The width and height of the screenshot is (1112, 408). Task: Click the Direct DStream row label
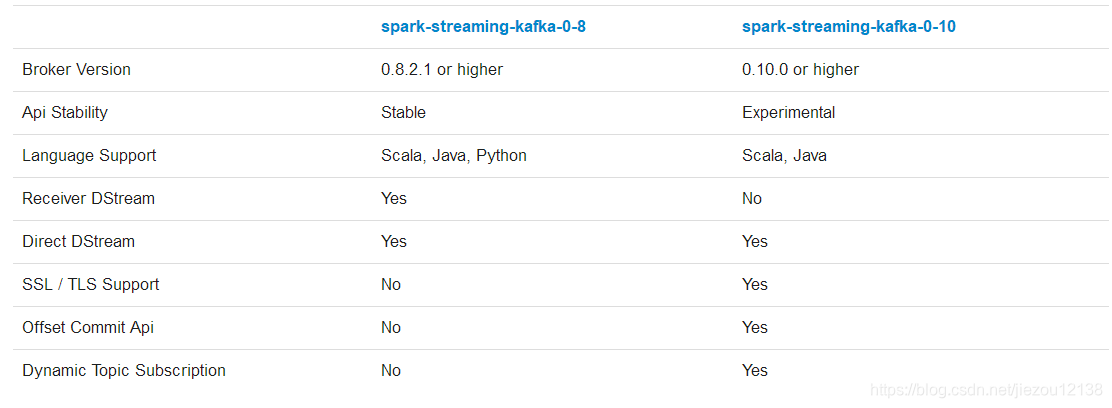pyautogui.click(x=79, y=241)
